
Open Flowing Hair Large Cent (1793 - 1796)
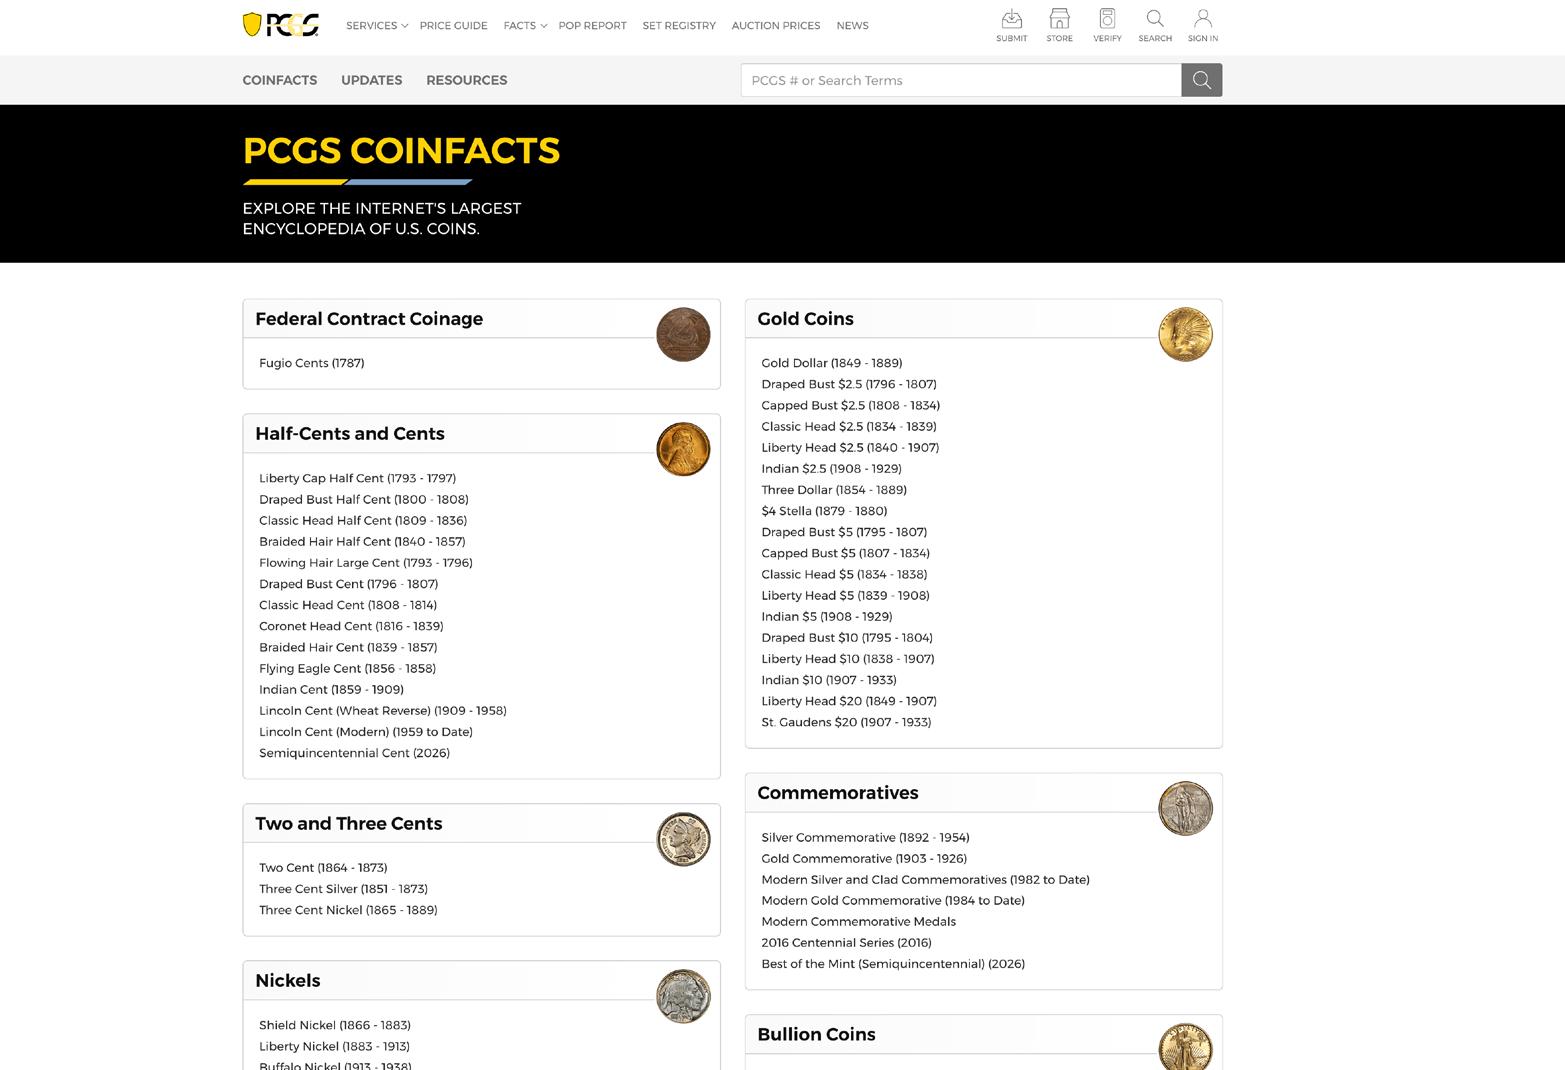[x=366, y=563]
